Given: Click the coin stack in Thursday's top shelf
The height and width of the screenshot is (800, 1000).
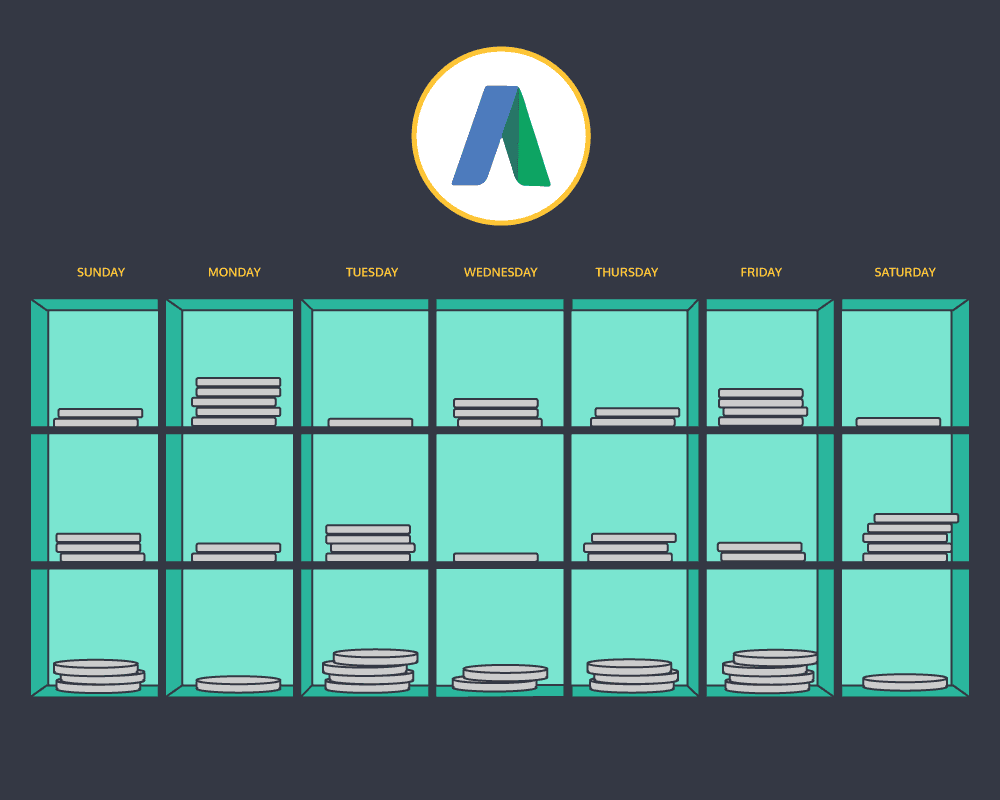Looking at the screenshot, I should (x=635, y=417).
